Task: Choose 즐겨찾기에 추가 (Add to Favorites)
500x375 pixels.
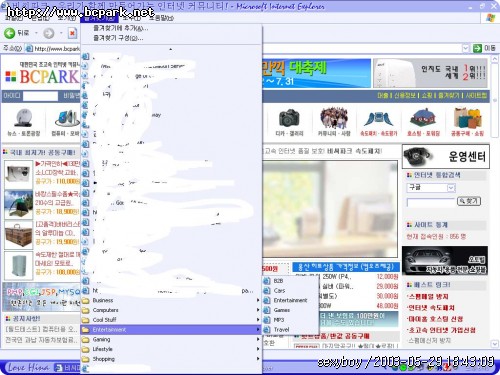Action: [121, 28]
